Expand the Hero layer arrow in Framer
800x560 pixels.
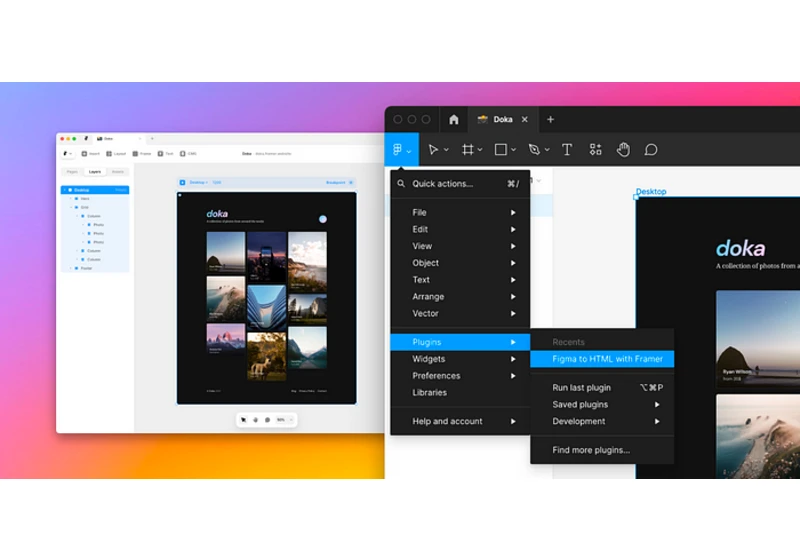click(x=71, y=198)
